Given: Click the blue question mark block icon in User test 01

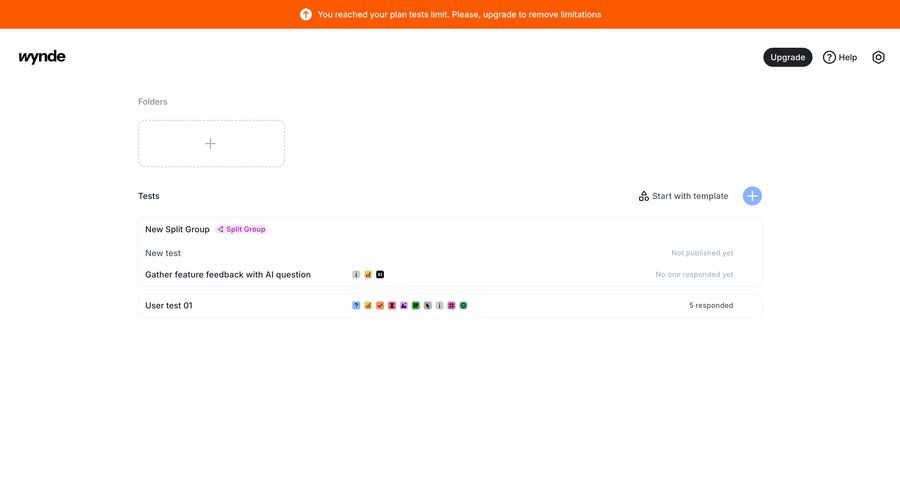Looking at the screenshot, I should coord(356,305).
